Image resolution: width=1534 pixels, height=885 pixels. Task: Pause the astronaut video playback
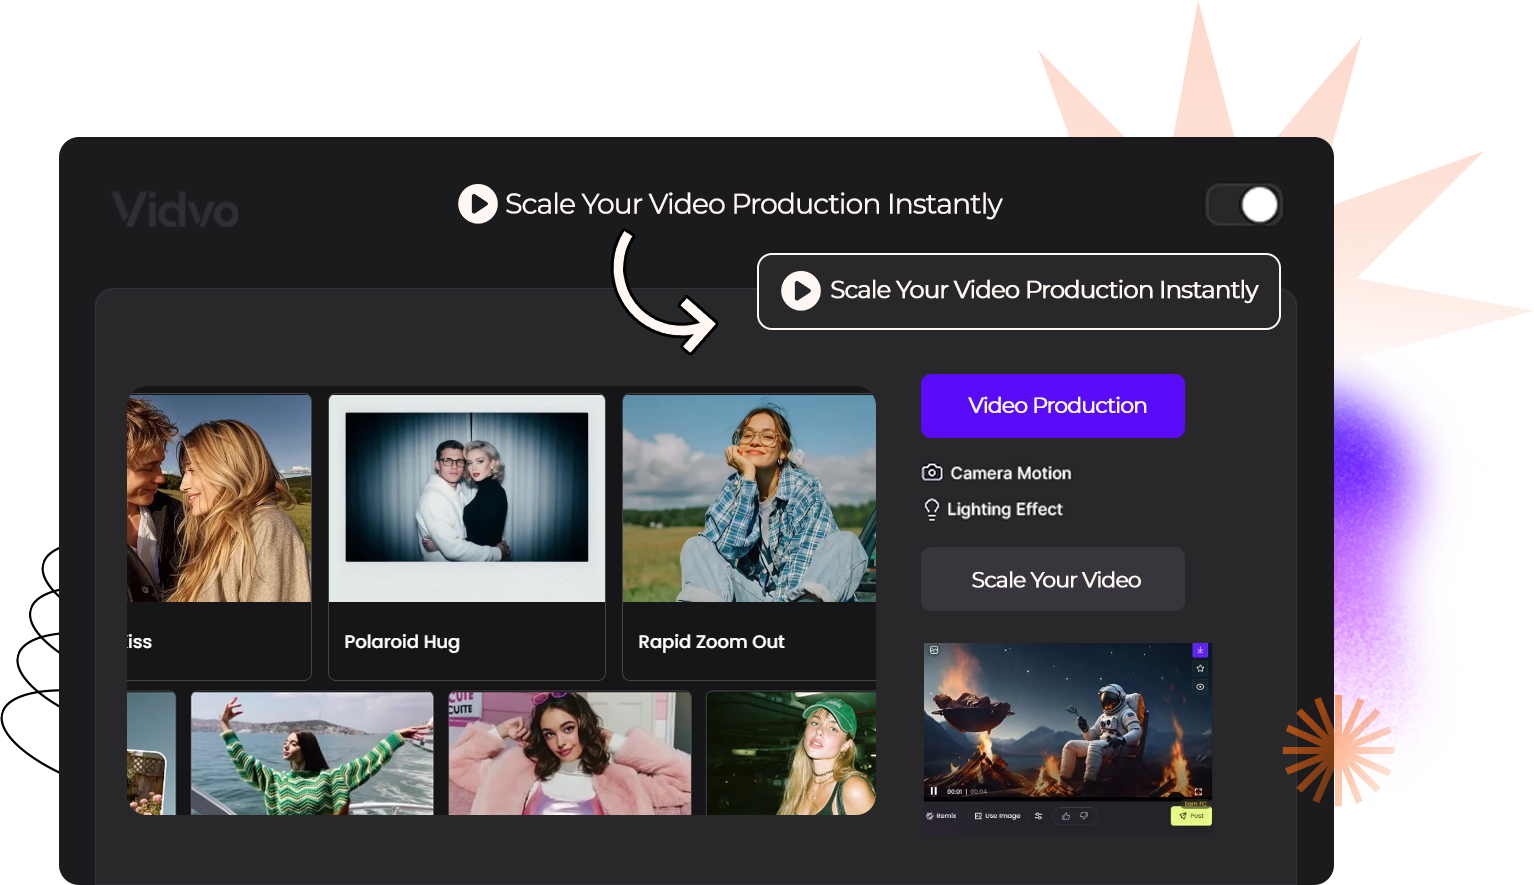coord(934,791)
